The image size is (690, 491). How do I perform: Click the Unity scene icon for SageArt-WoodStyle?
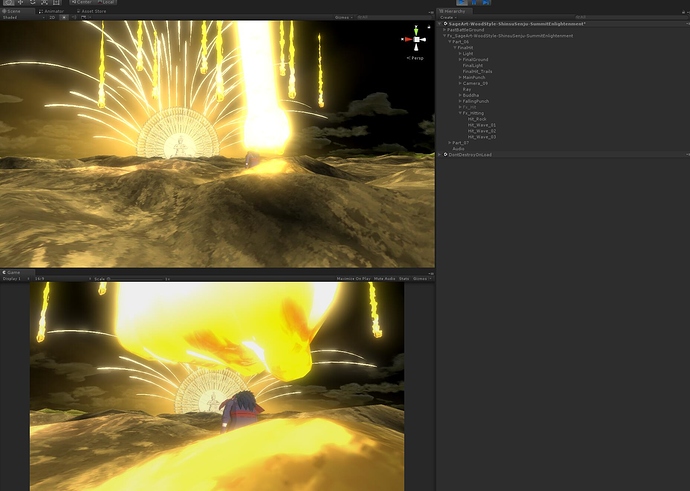445,24
